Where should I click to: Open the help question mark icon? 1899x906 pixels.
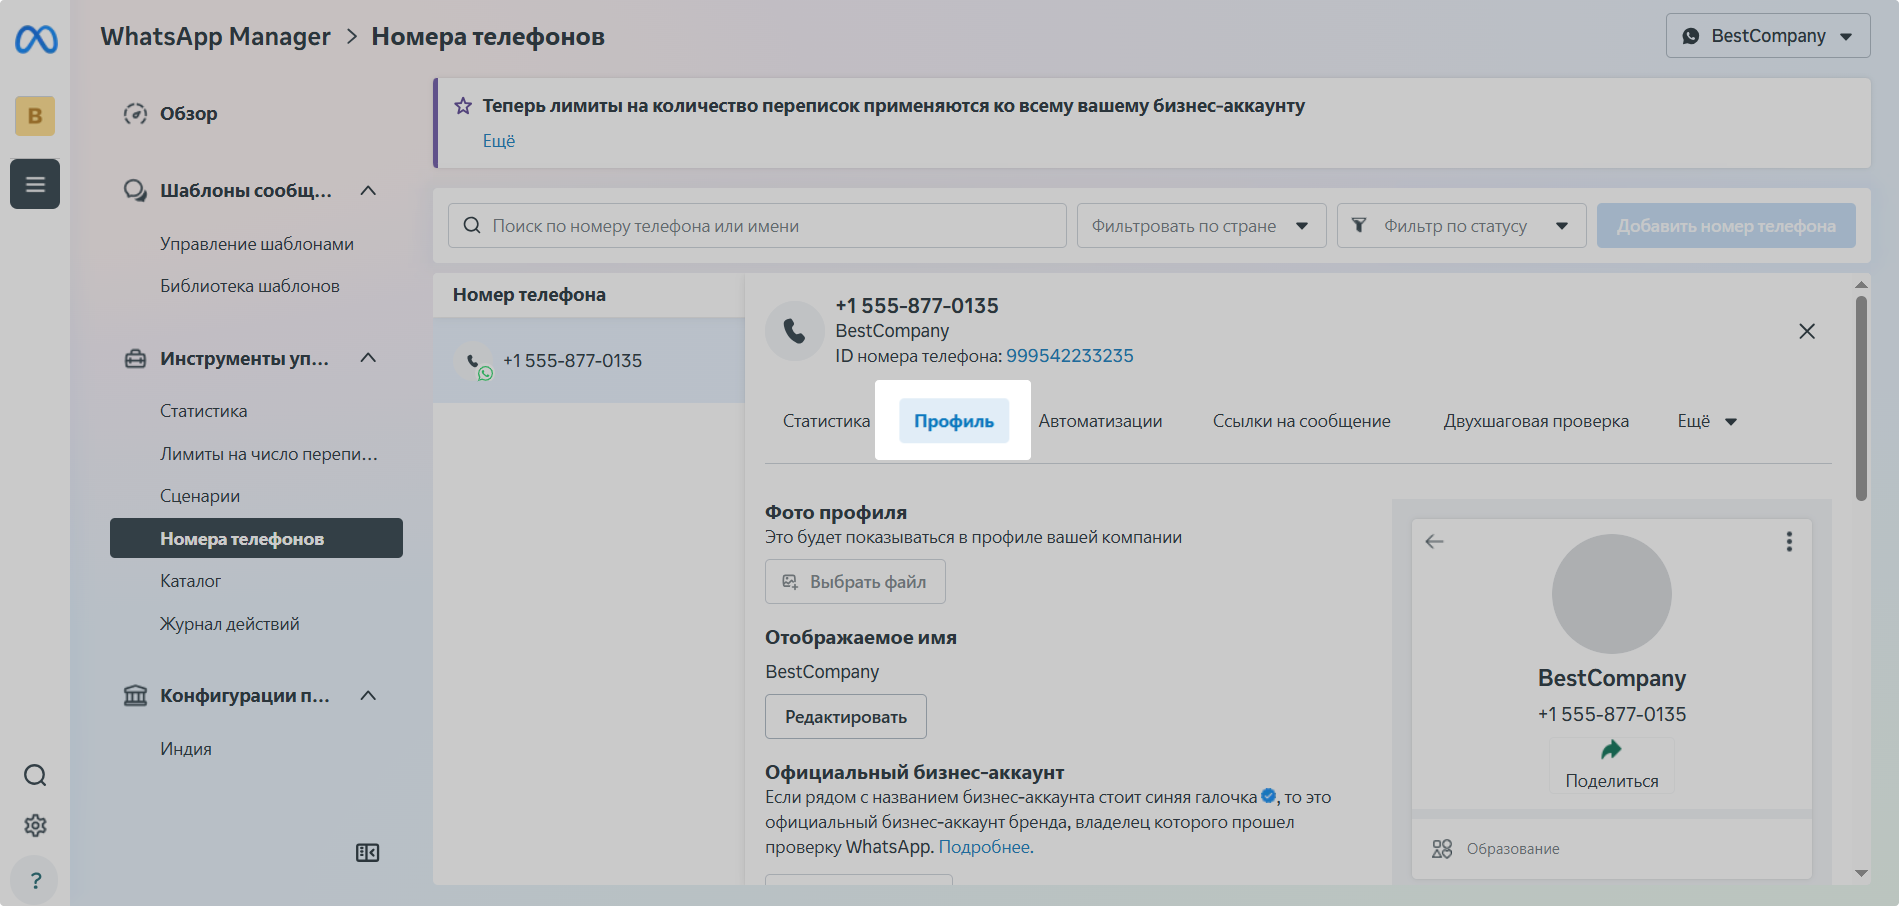pos(35,880)
